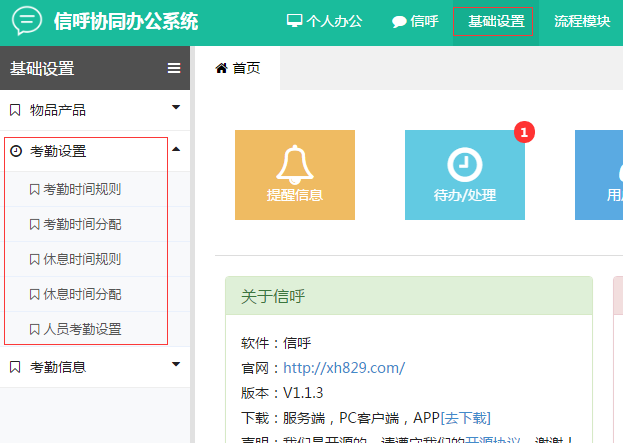The height and width of the screenshot is (443, 623).
Task: Select the 首页 tab
Action: 238,68
